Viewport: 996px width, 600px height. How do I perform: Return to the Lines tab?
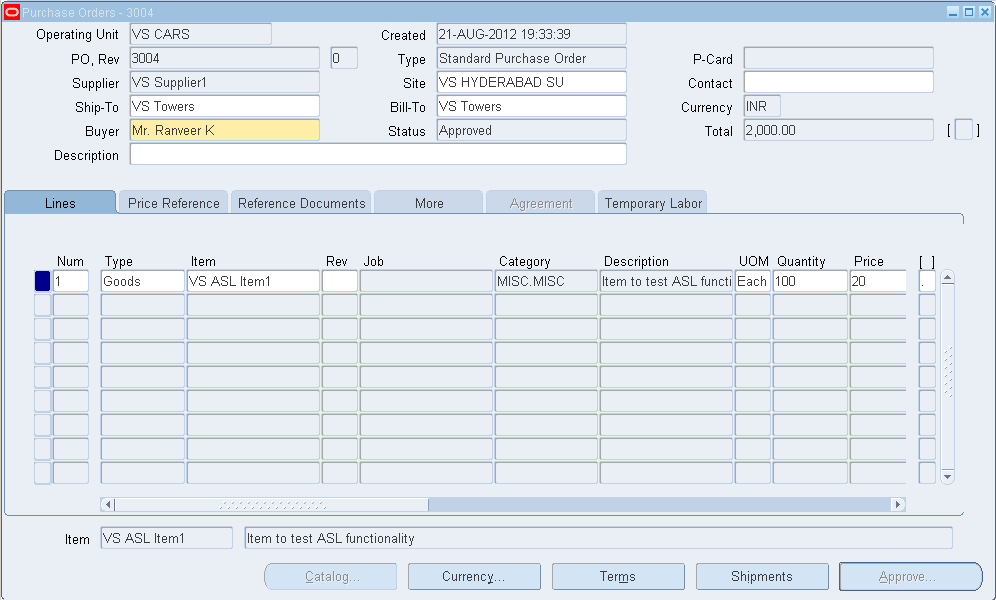coord(59,202)
